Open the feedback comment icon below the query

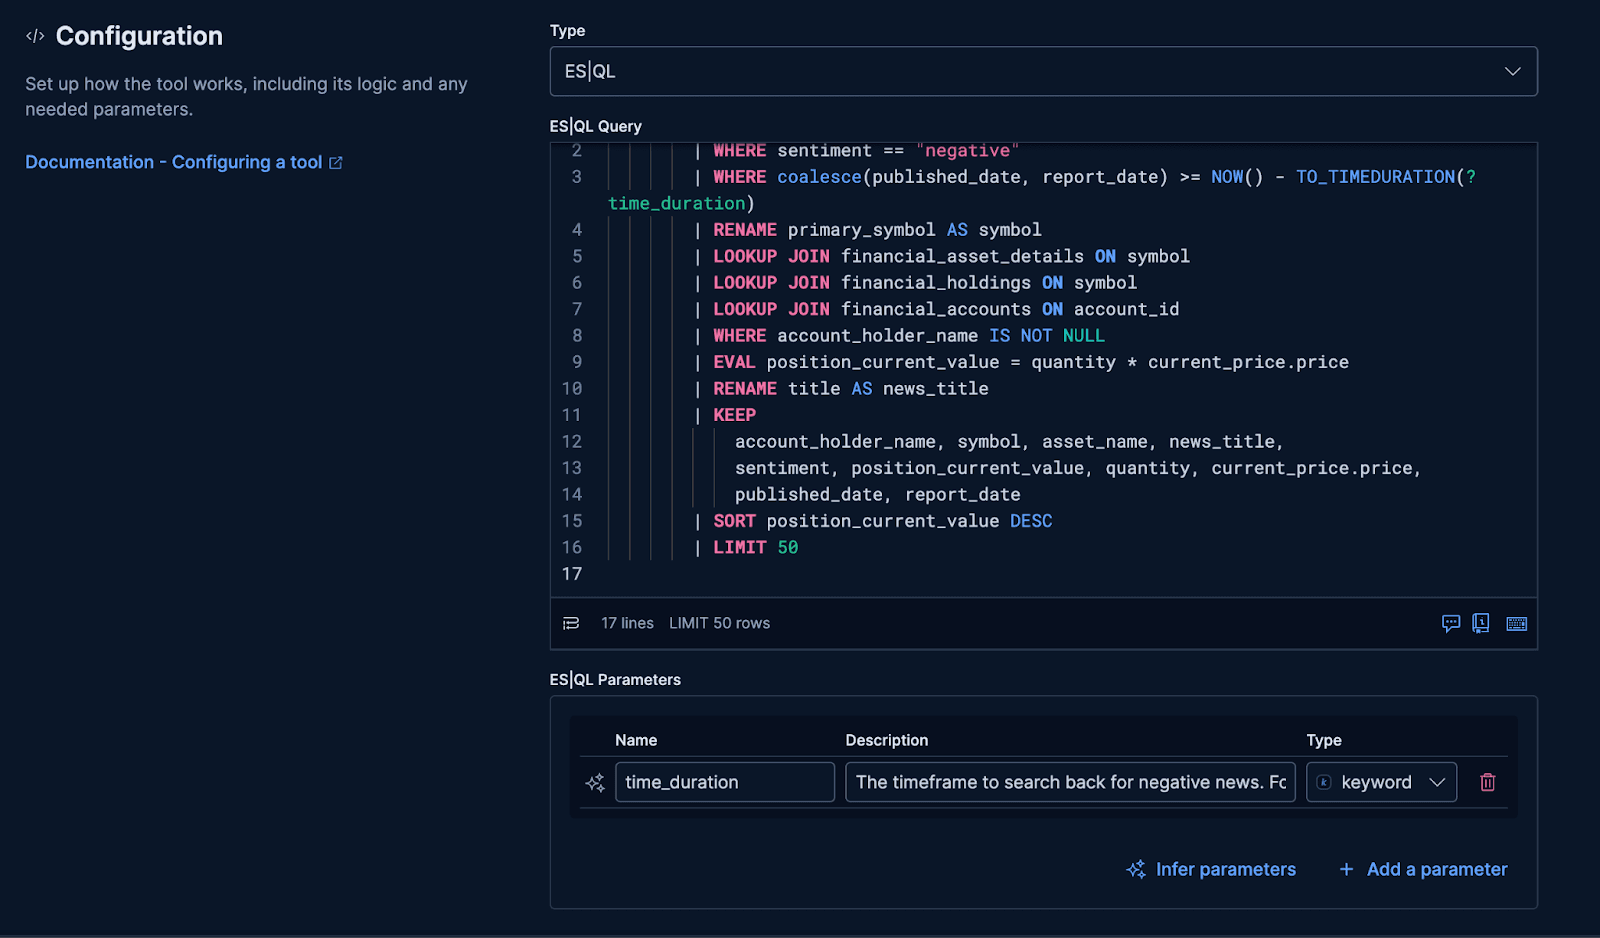click(1451, 623)
